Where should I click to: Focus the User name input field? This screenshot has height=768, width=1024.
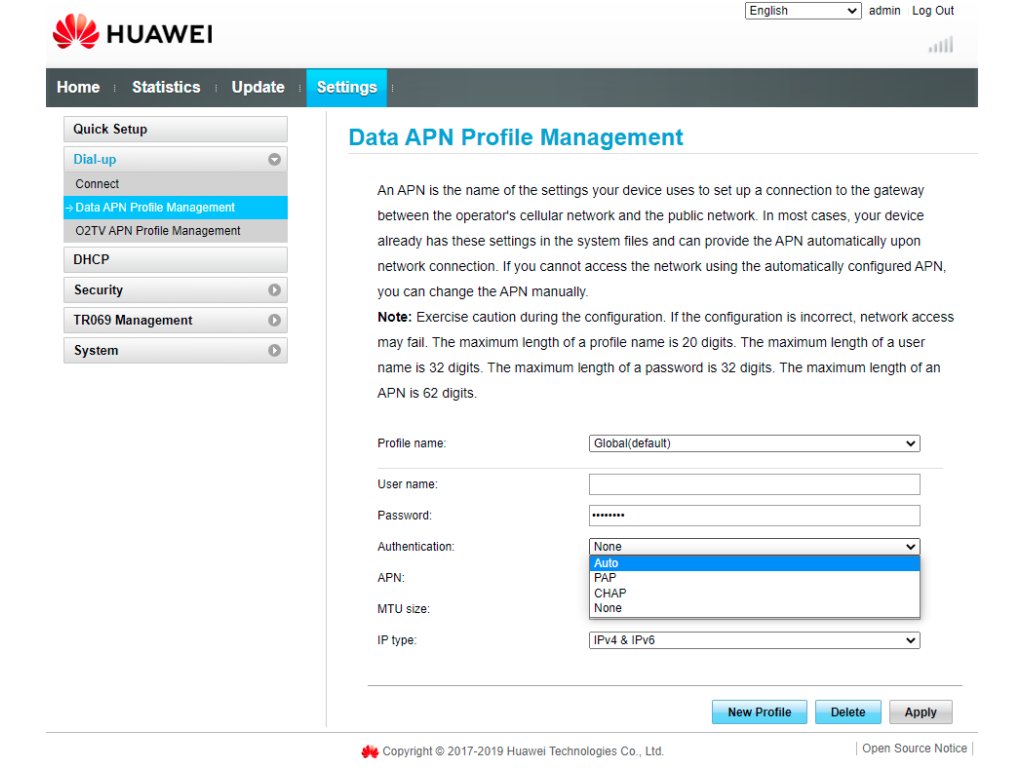click(754, 485)
